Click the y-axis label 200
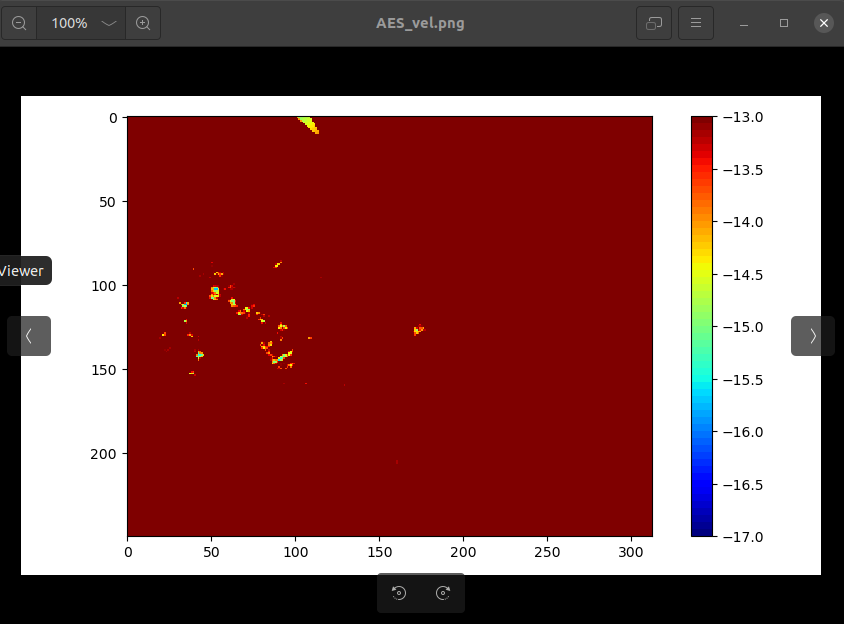844x624 pixels. 103,454
